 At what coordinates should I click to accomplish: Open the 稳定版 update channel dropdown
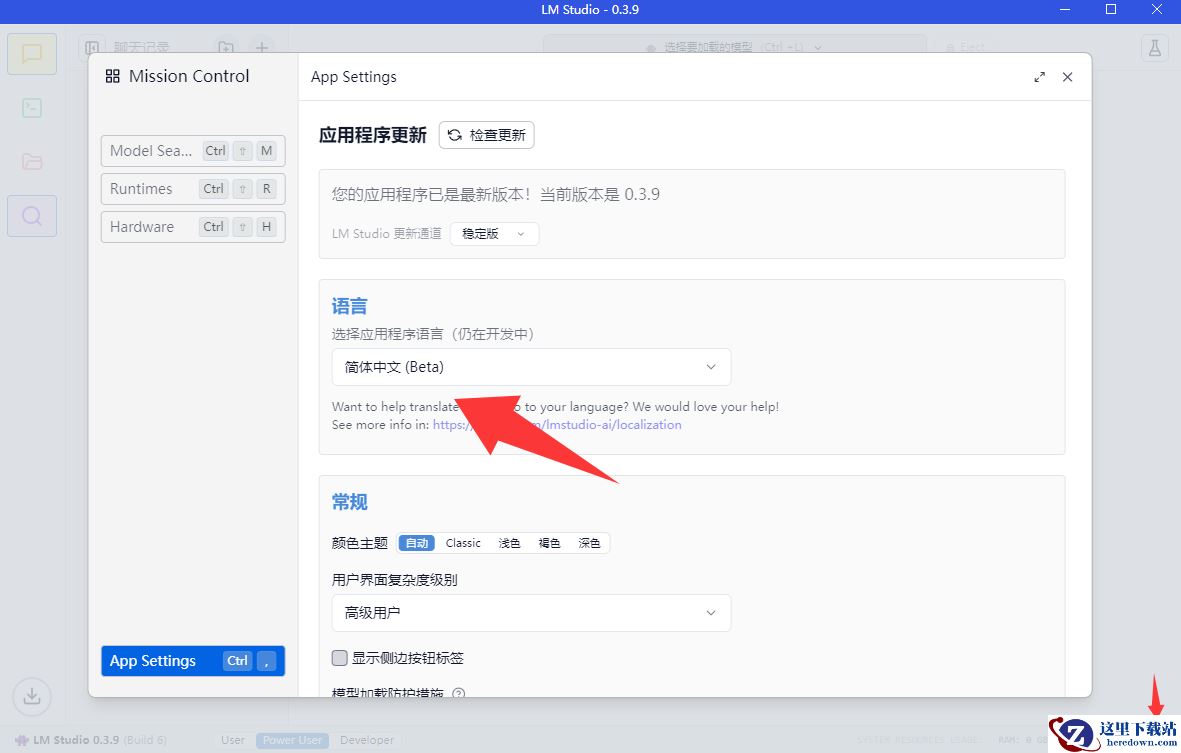pyautogui.click(x=494, y=234)
